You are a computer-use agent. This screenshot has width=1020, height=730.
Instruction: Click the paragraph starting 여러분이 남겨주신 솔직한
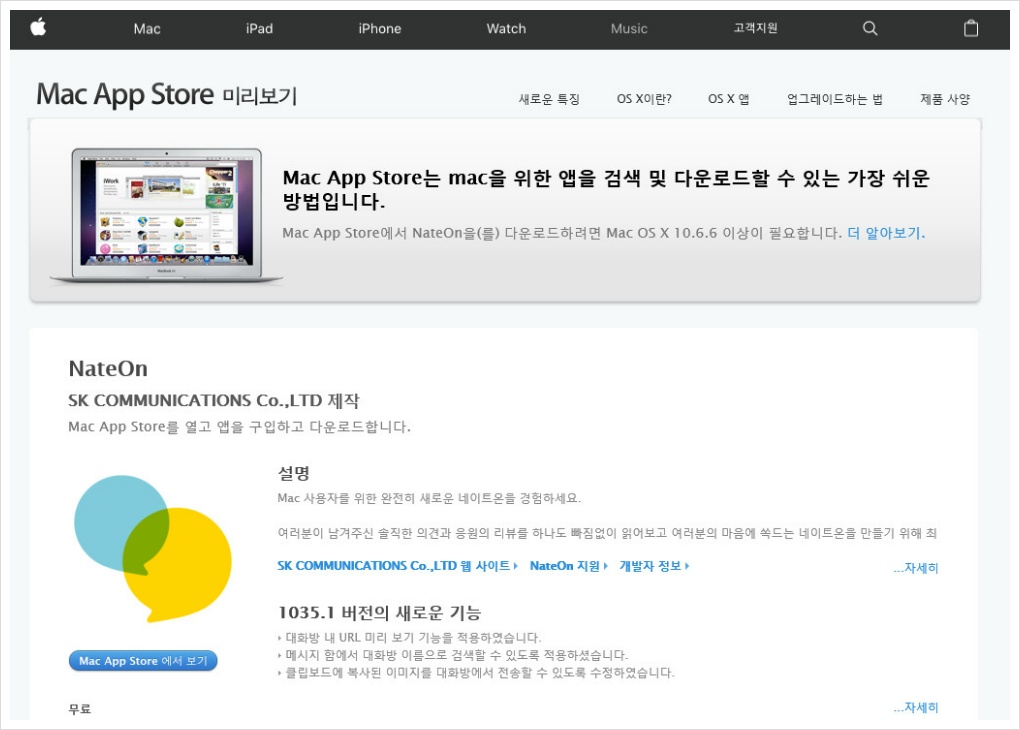click(608, 534)
